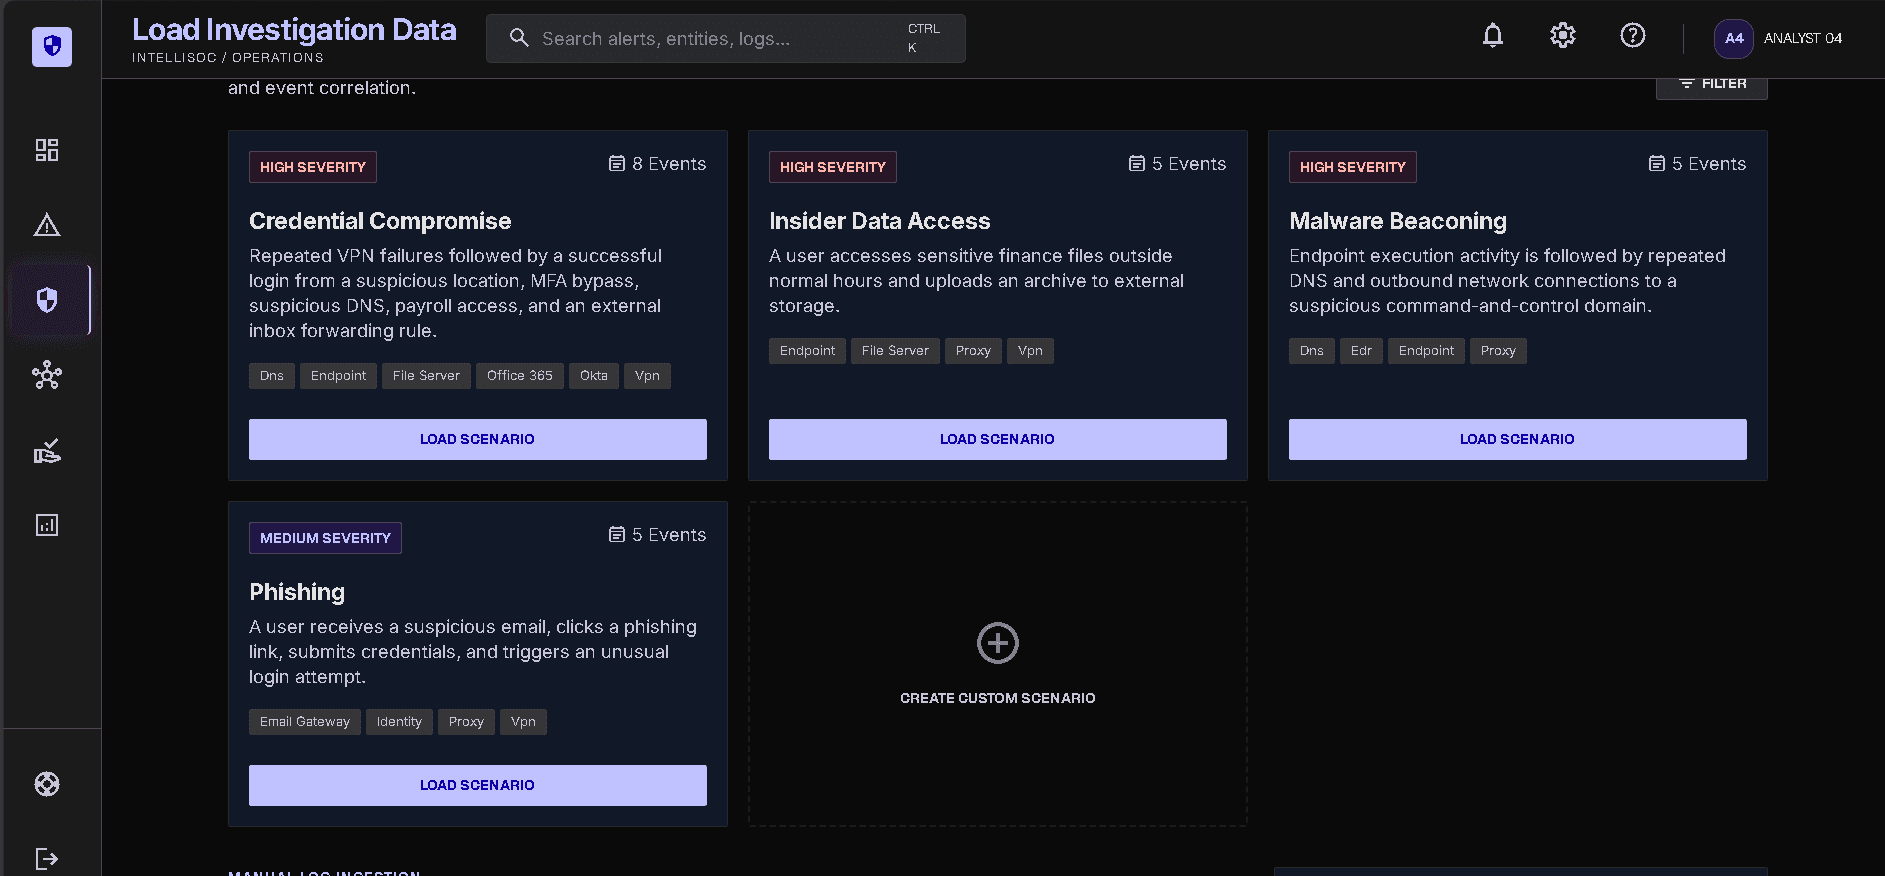Open the response actions hand icon
1885x876 pixels.
pyautogui.click(x=47, y=450)
